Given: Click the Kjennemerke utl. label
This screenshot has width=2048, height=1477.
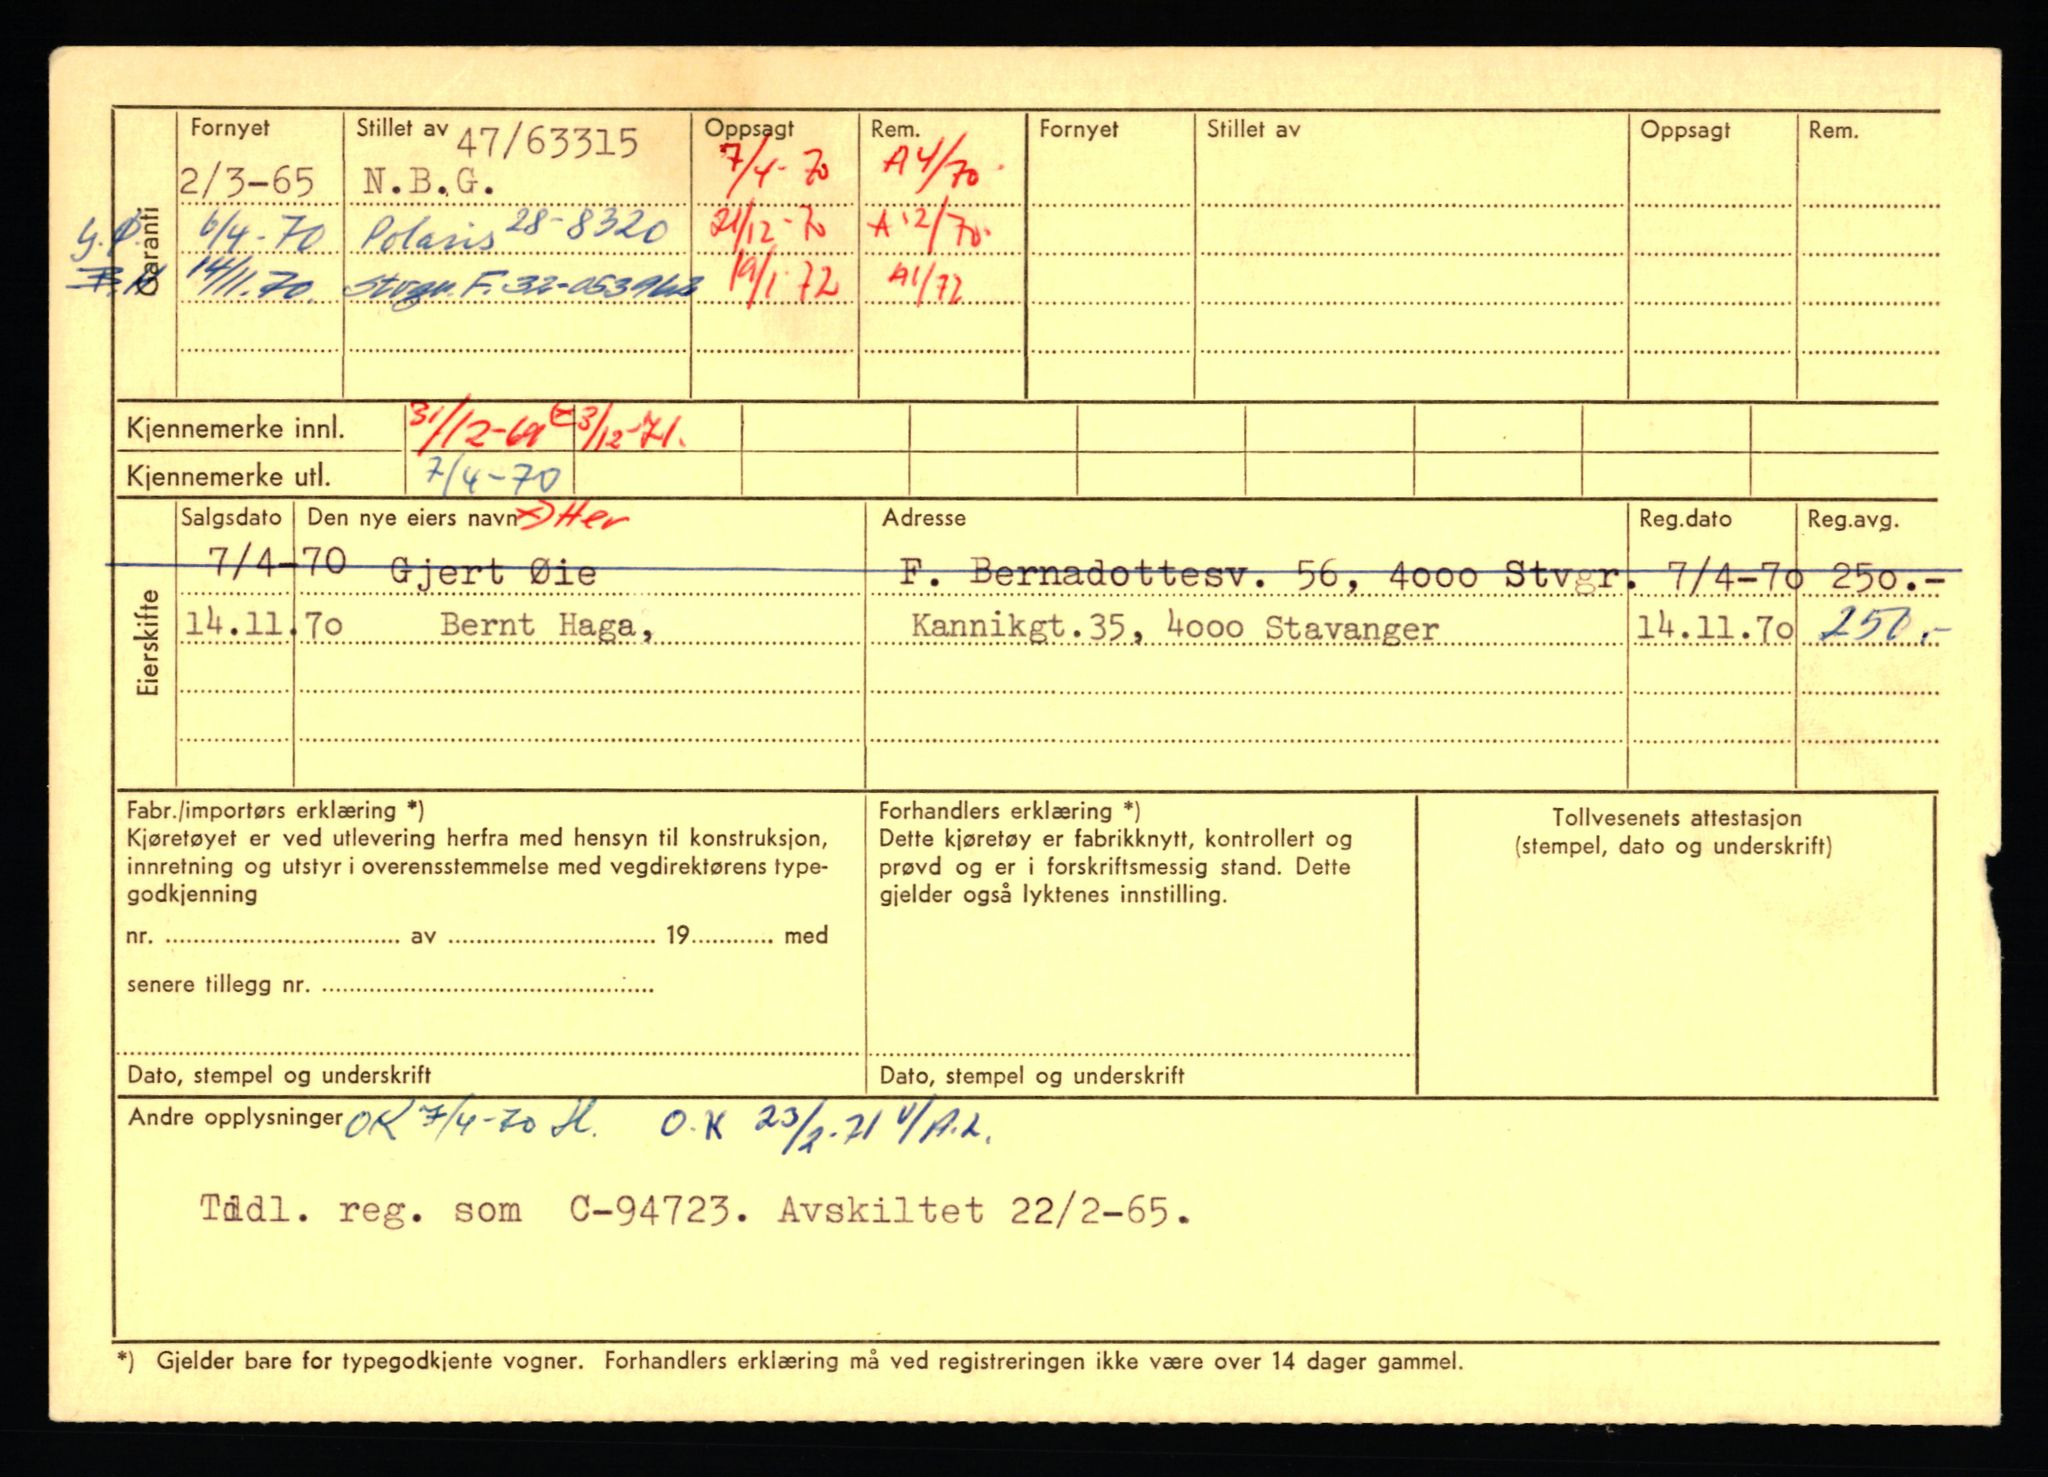Looking at the screenshot, I should [x=227, y=477].
